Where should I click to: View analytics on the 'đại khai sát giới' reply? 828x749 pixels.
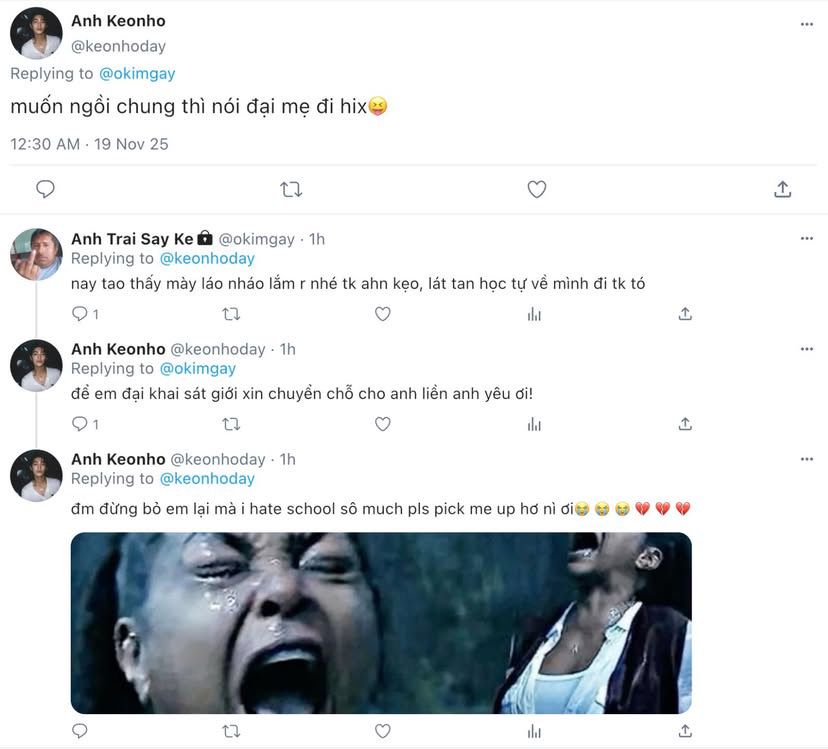pos(534,424)
